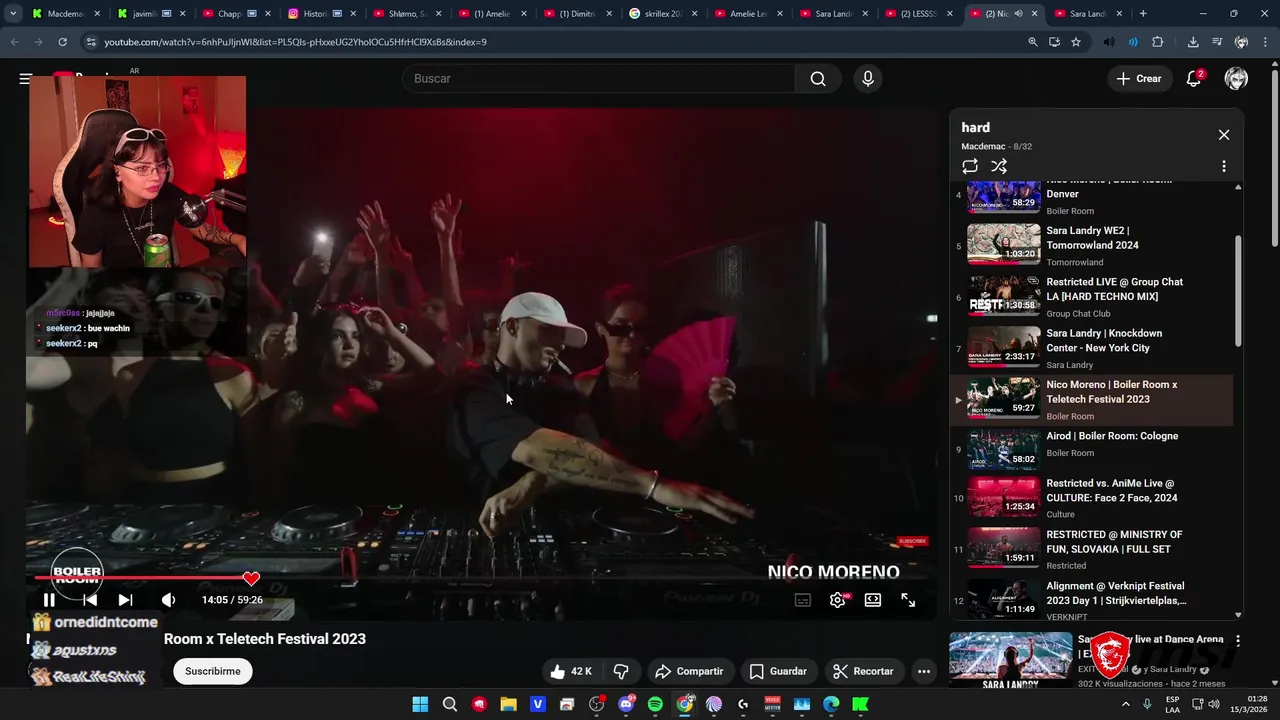Play Sara Landry WE2 Tomorrowland 2024
The height and width of the screenshot is (720, 1280).
pos(1091,245)
